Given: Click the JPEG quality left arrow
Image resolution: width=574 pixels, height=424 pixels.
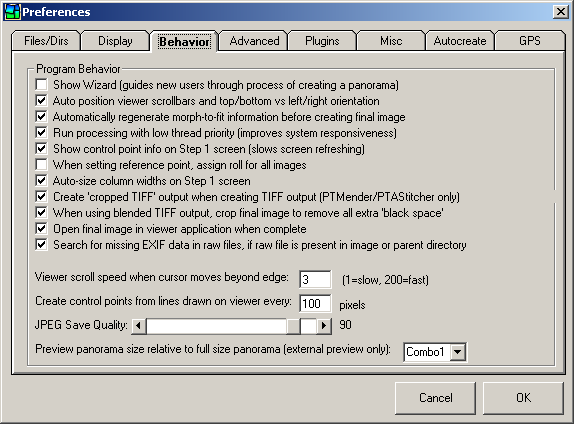Looking at the screenshot, I should click(x=138, y=326).
